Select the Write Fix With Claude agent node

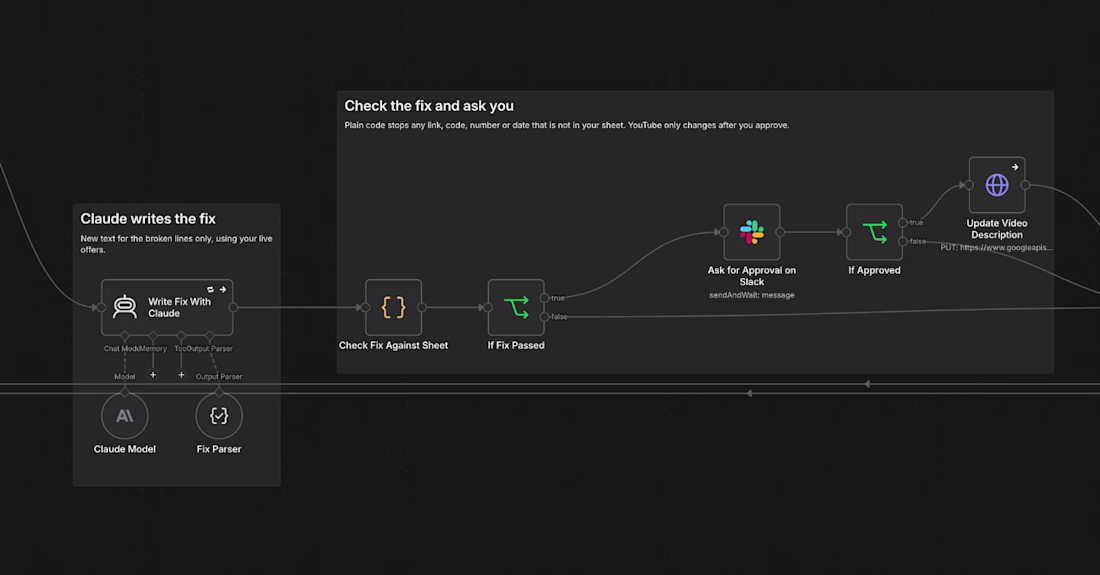(167, 307)
